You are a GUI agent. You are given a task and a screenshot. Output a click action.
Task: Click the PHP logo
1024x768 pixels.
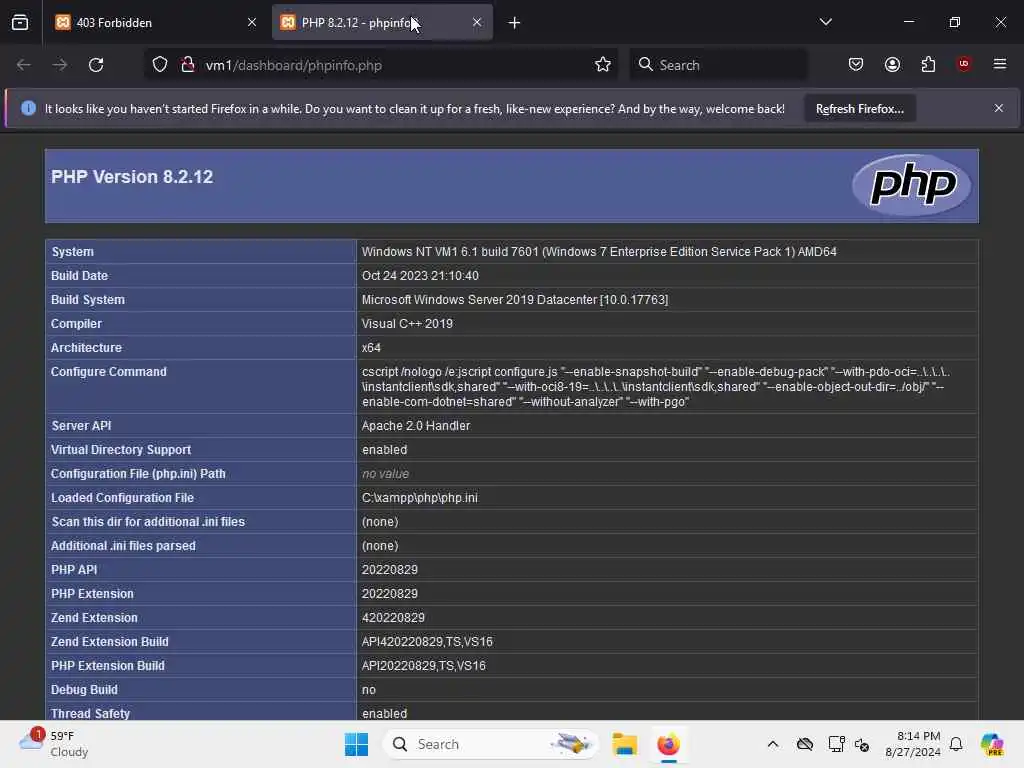point(912,185)
